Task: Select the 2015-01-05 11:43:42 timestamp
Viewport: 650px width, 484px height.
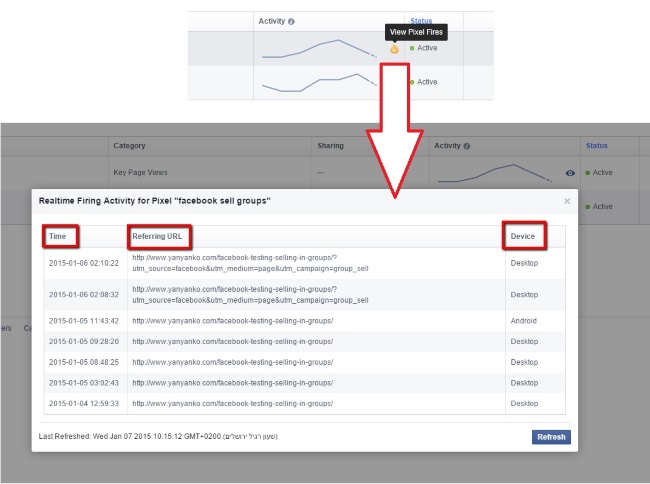Action: coord(84,321)
